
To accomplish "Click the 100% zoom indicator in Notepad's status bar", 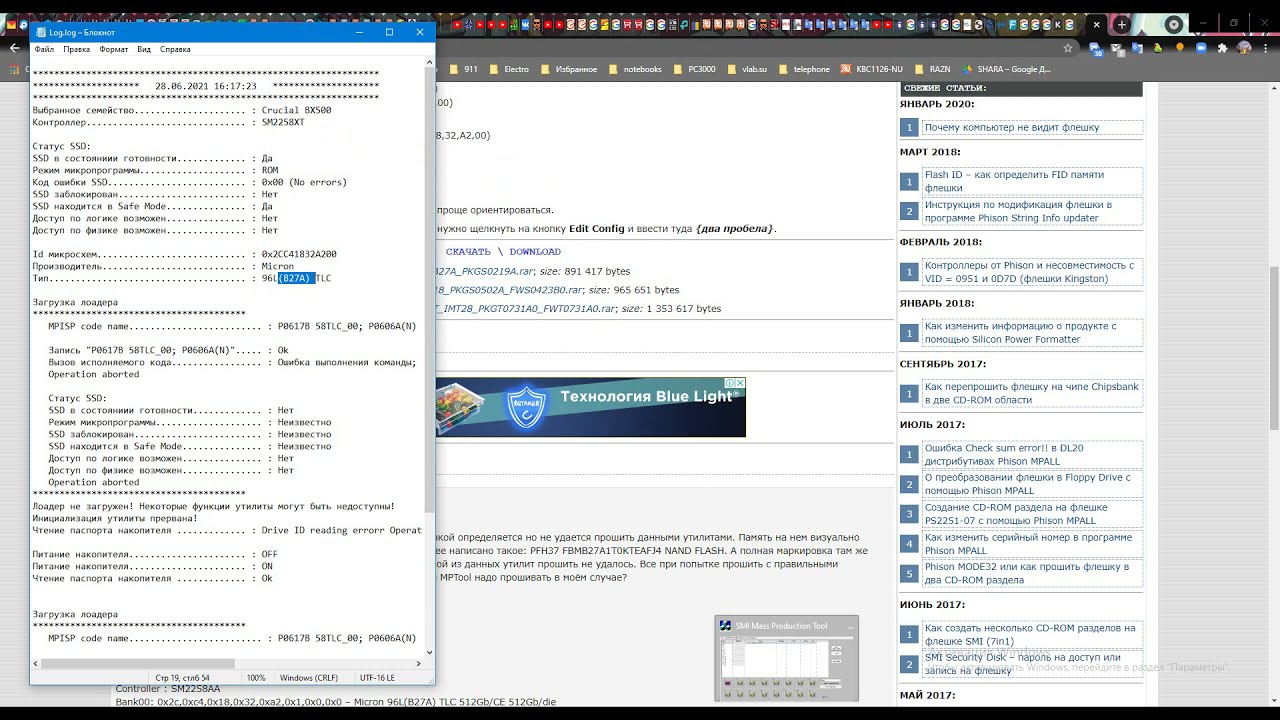I will 256,678.
